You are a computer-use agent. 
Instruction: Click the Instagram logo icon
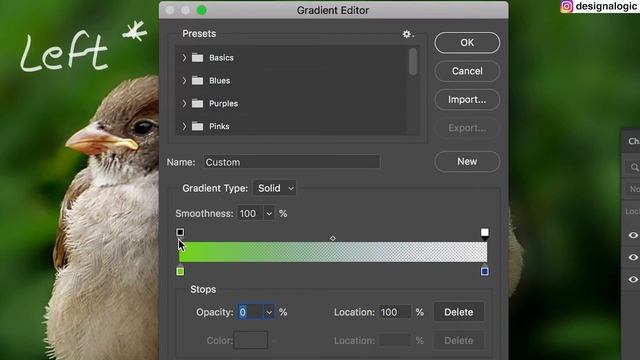tap(566, 7)
